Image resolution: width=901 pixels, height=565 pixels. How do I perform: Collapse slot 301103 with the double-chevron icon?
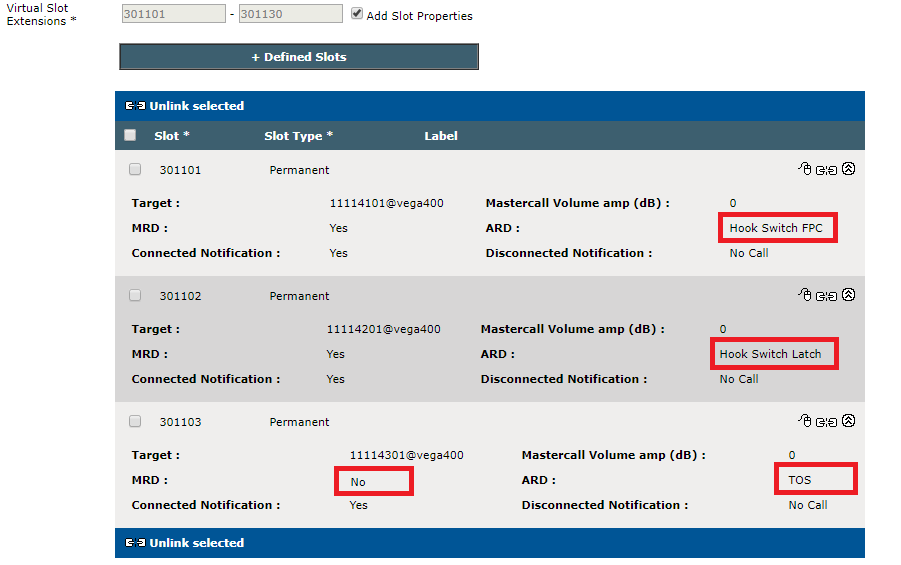[849, 421]
